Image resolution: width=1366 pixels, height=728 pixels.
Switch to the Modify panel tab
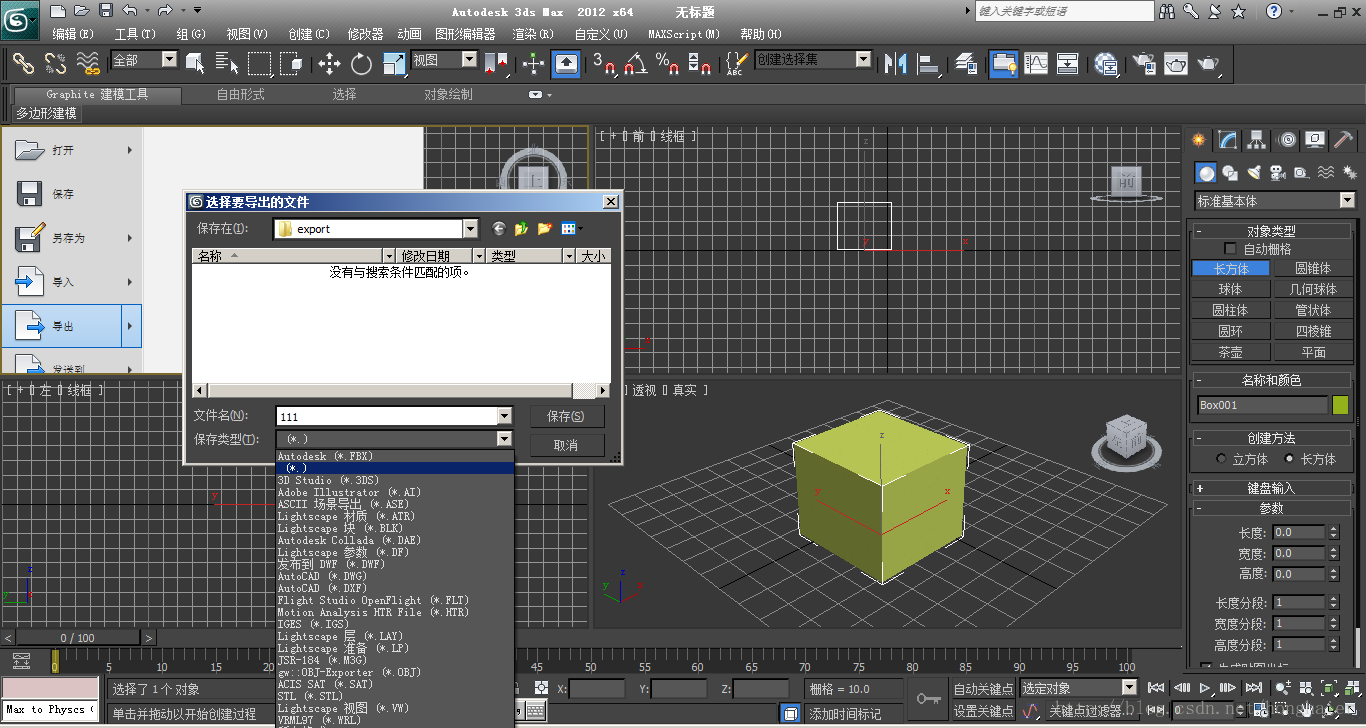1227,140
